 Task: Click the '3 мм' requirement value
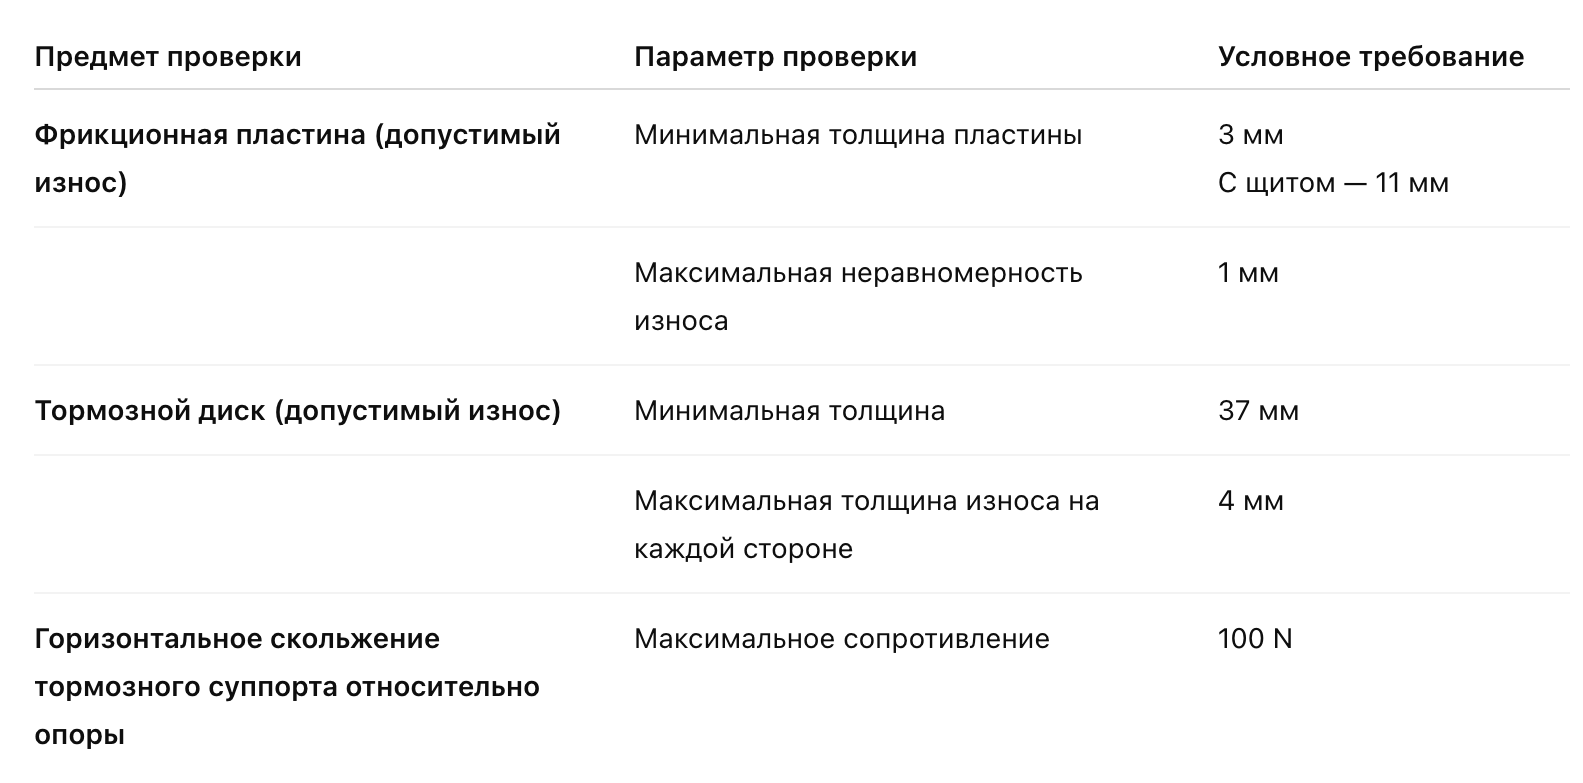tap(1250, 135)
